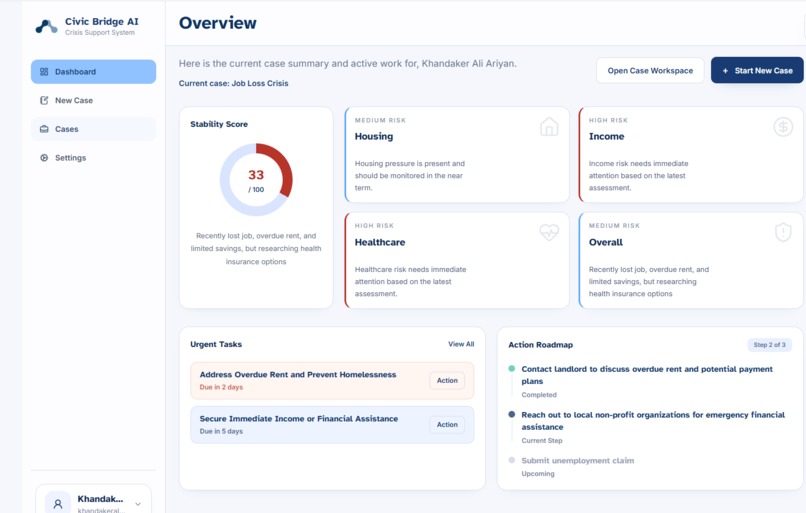Click the Urgent Tasks heading

click(x=216, y=344)
